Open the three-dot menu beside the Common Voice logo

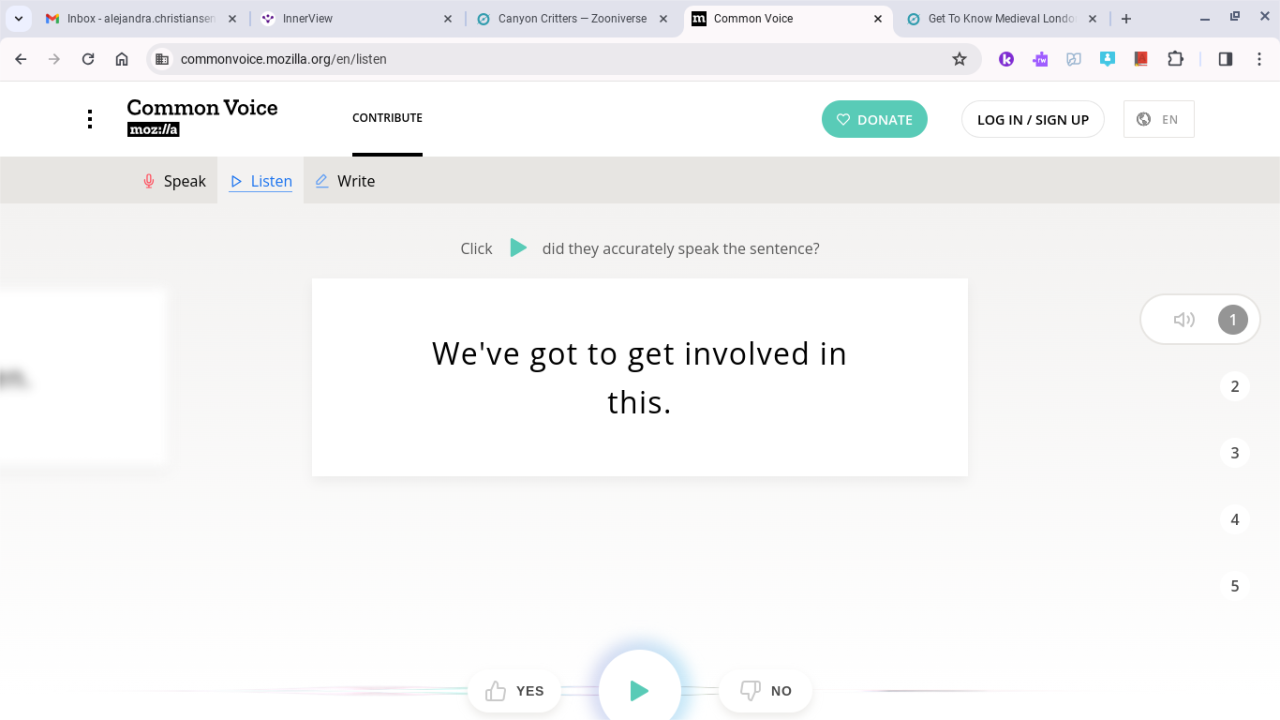click(90, 119)
